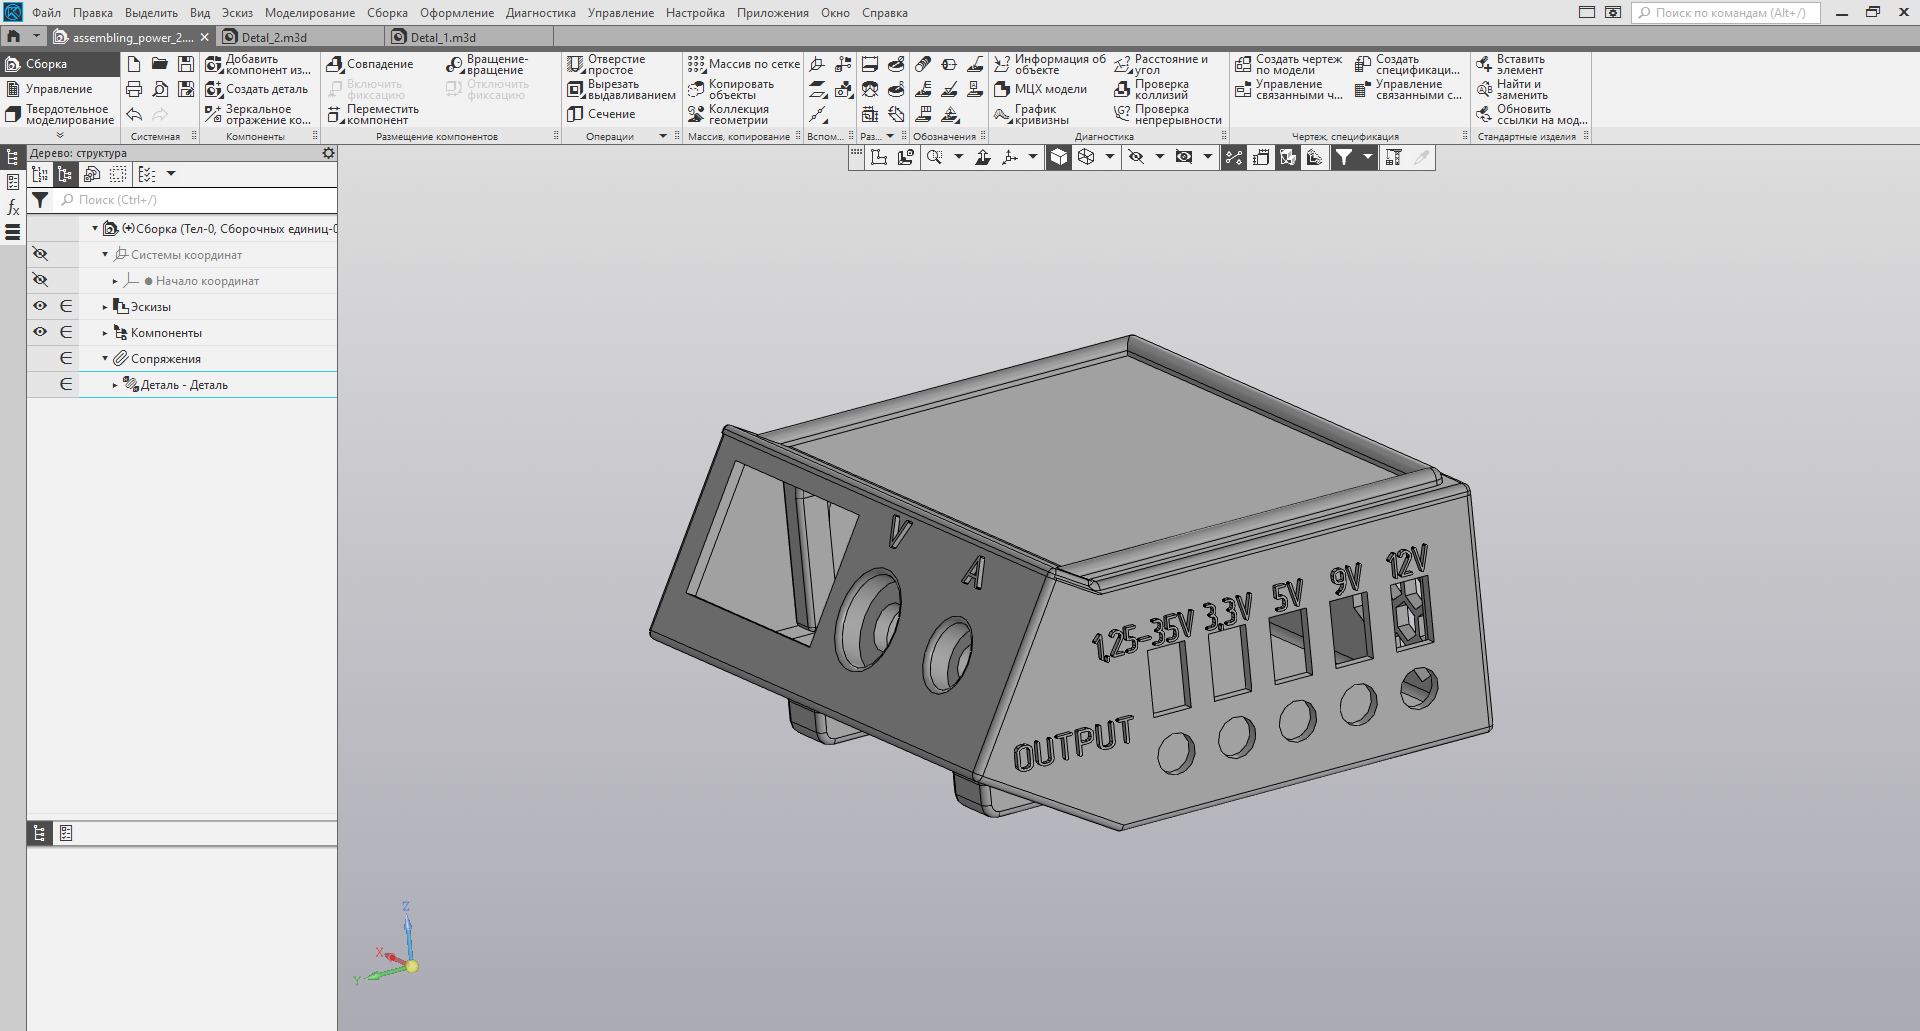Viewport: 1920px width, 1031px height.
Task: Click the save icon in Системная group
Action: 186,64
